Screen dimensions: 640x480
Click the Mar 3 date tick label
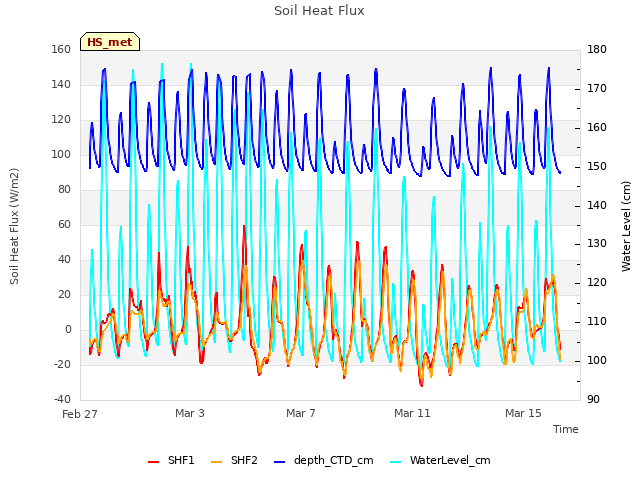[190, 413]
